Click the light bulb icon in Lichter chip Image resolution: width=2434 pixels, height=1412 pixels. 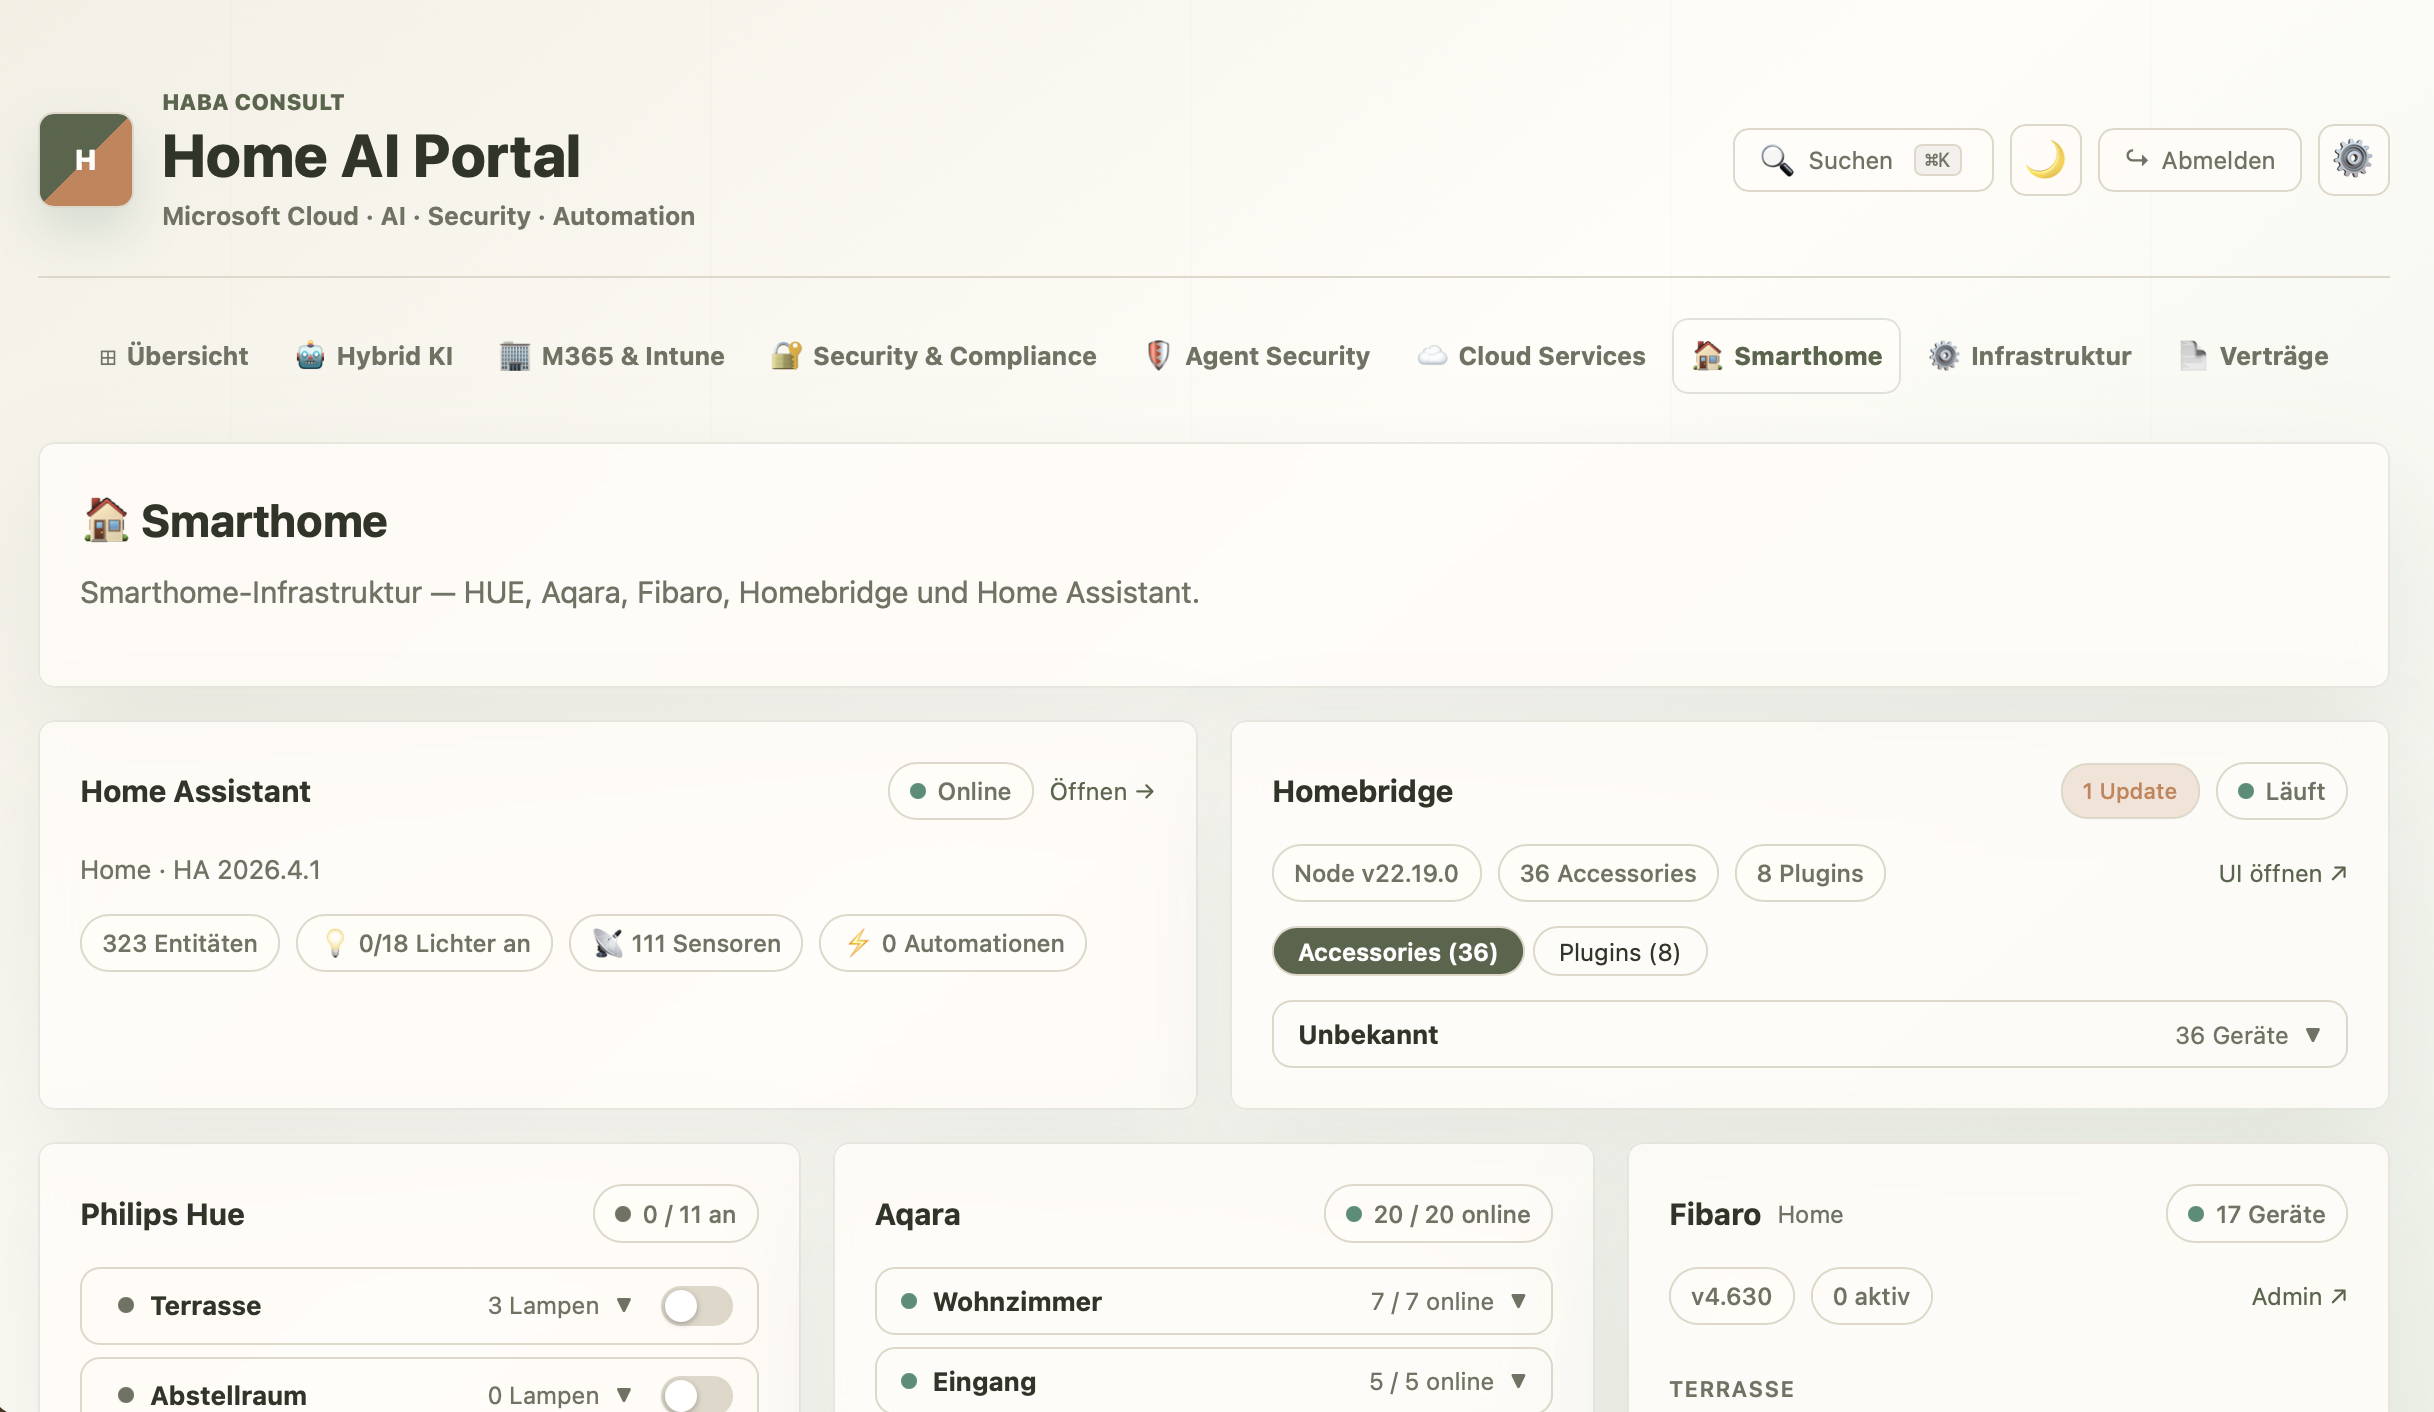pos(335,943)
